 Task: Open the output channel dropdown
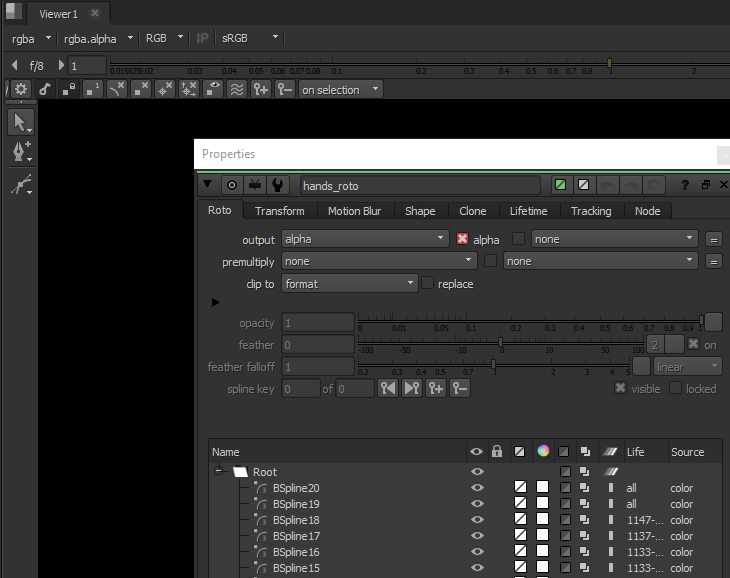click(x=364, y=239)
